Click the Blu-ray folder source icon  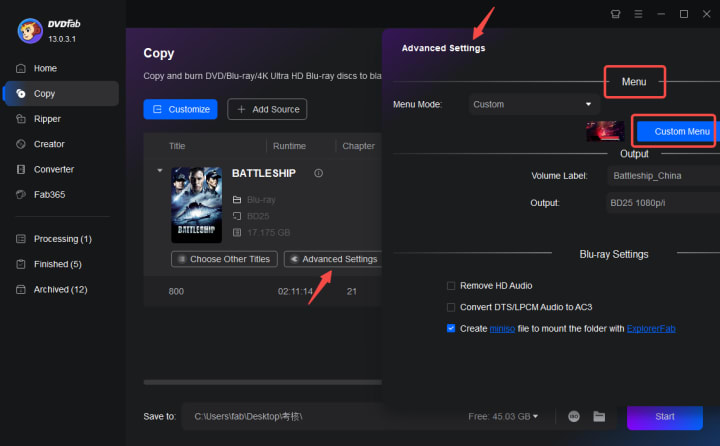[237, 200]
